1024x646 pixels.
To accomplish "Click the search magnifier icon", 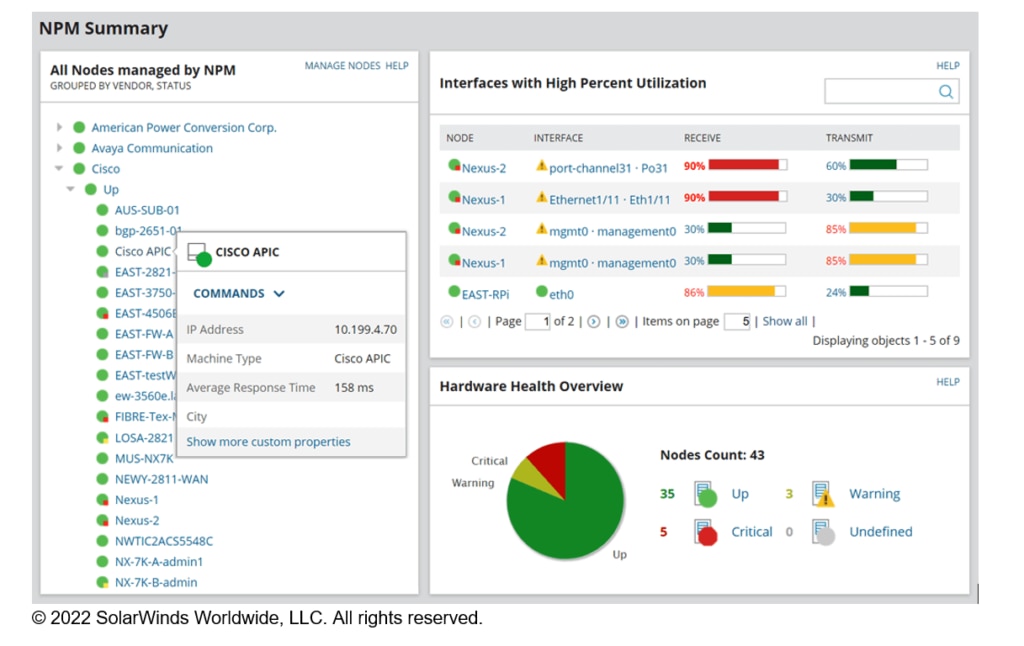I will pos(945,91).
